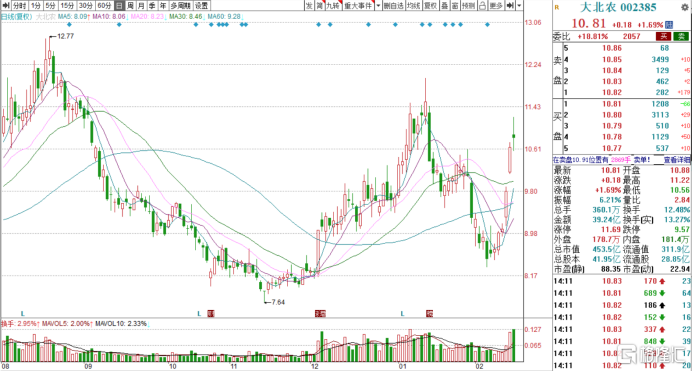The width and height of the screenshot is (692, 371).
Task: Toggle the 重大事件 major events overlay
Action: [x=358, y=5]
